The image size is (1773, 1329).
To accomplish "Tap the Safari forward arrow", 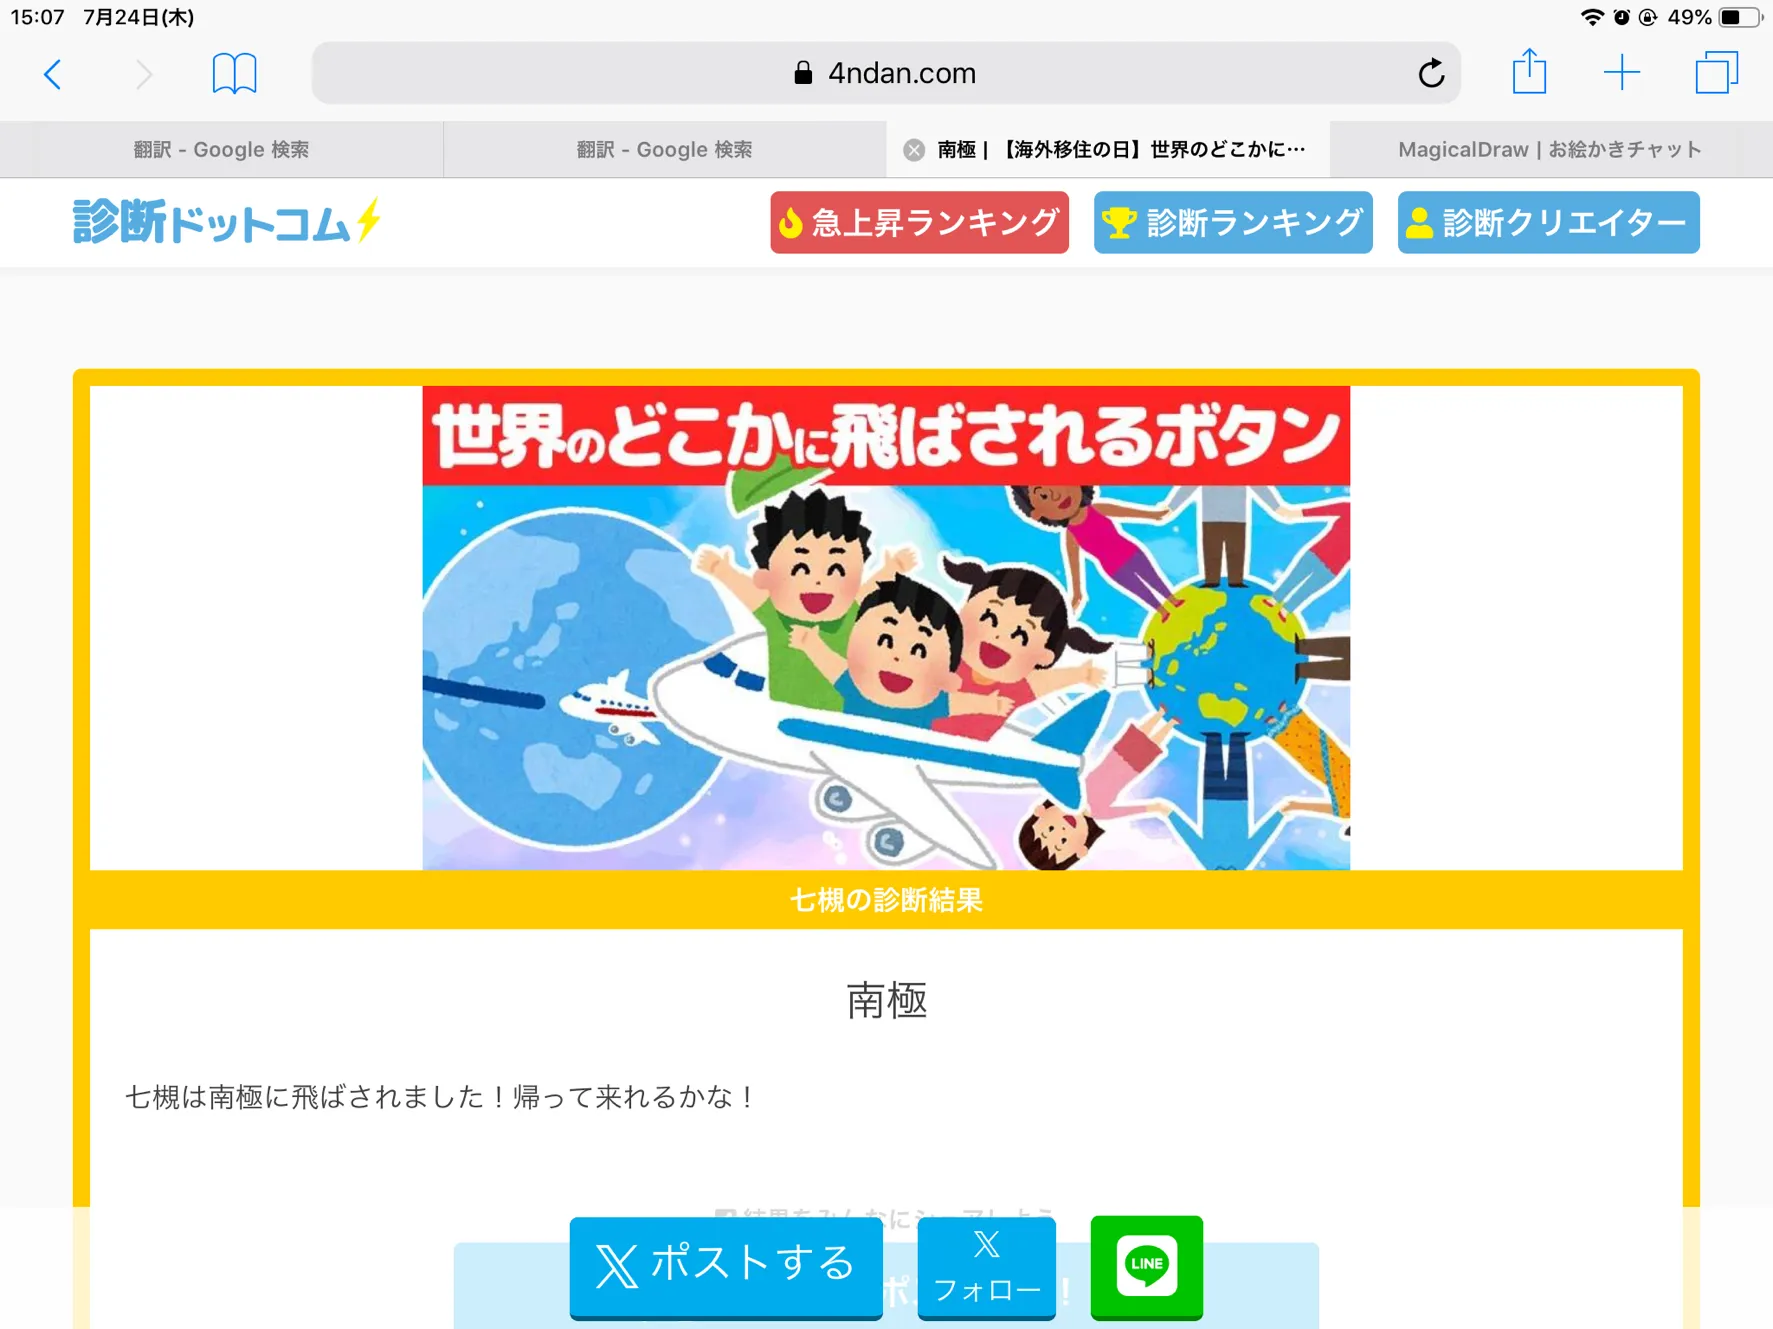I will tap(144, 73).
